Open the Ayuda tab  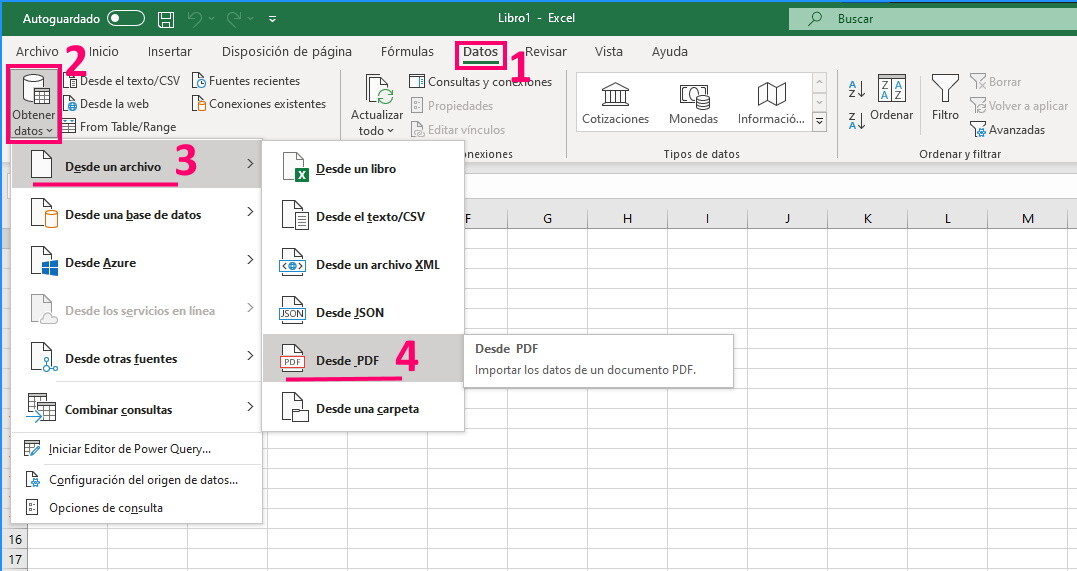point(670,52)
